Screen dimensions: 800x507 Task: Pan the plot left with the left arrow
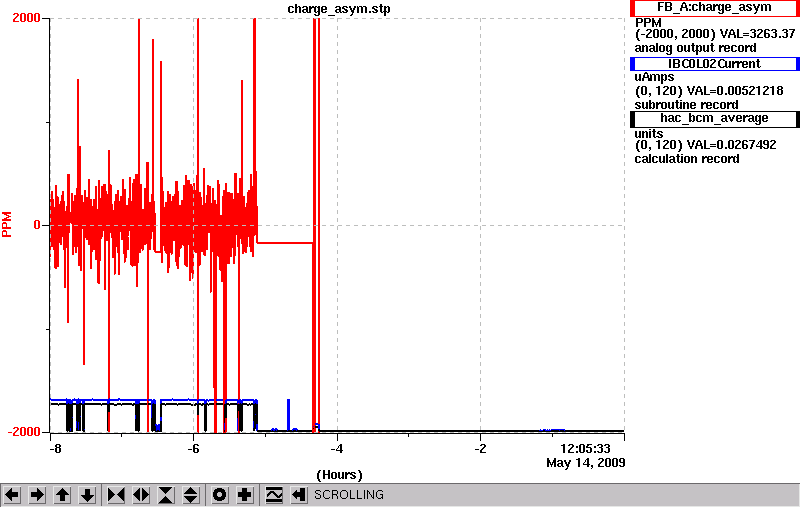click(12, 495)
